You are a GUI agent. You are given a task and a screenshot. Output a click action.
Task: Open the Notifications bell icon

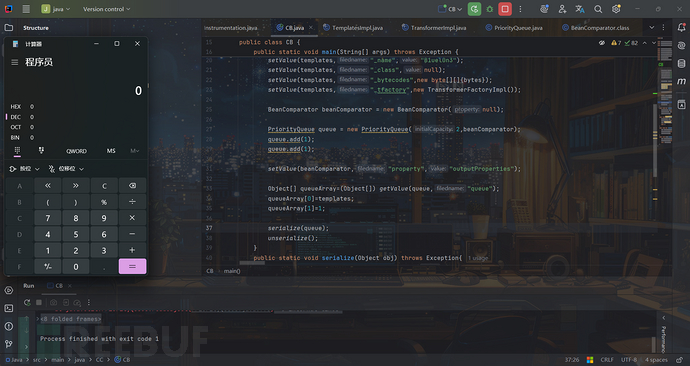[681, 27]
